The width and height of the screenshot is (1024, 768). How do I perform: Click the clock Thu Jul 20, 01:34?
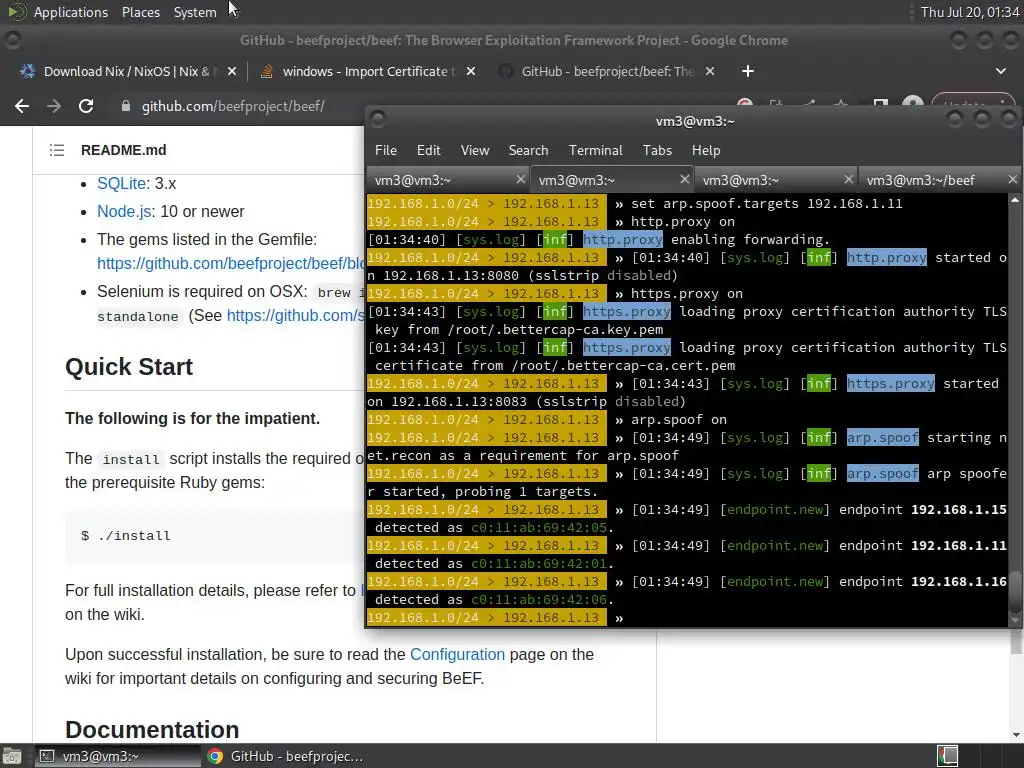click(x=970, y=12)
